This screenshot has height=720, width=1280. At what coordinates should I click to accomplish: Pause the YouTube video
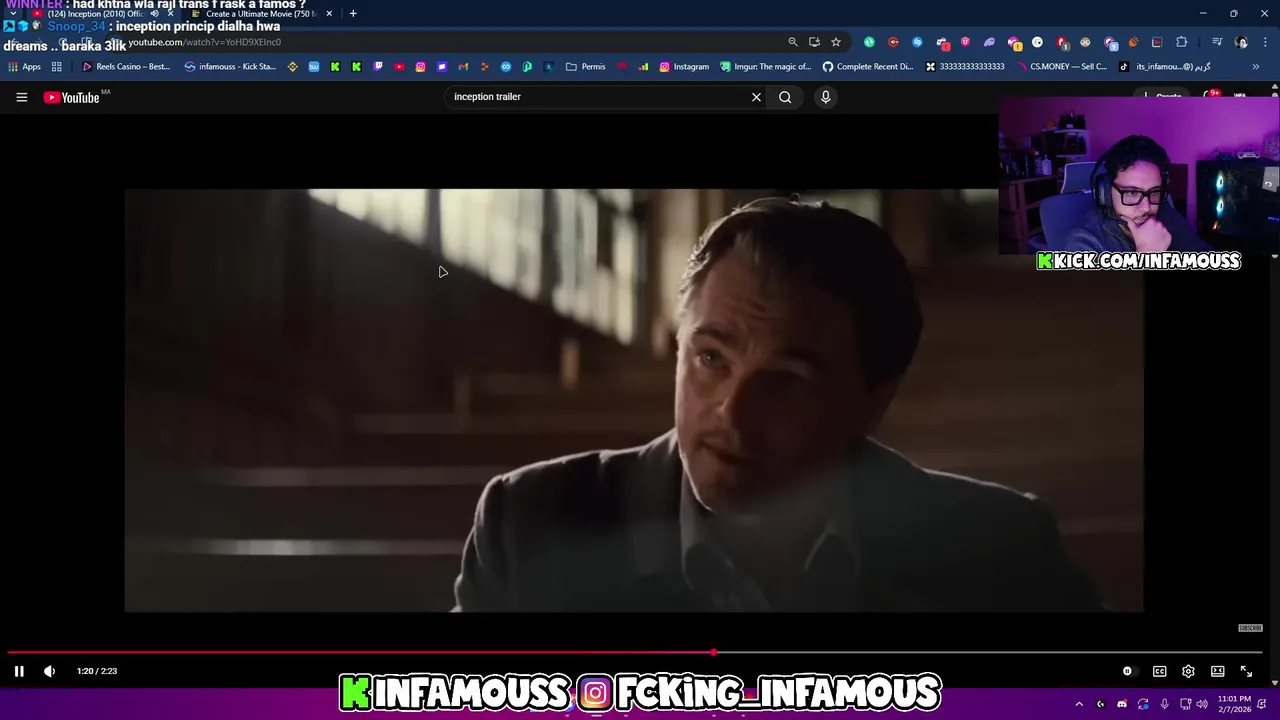[19, 671]
